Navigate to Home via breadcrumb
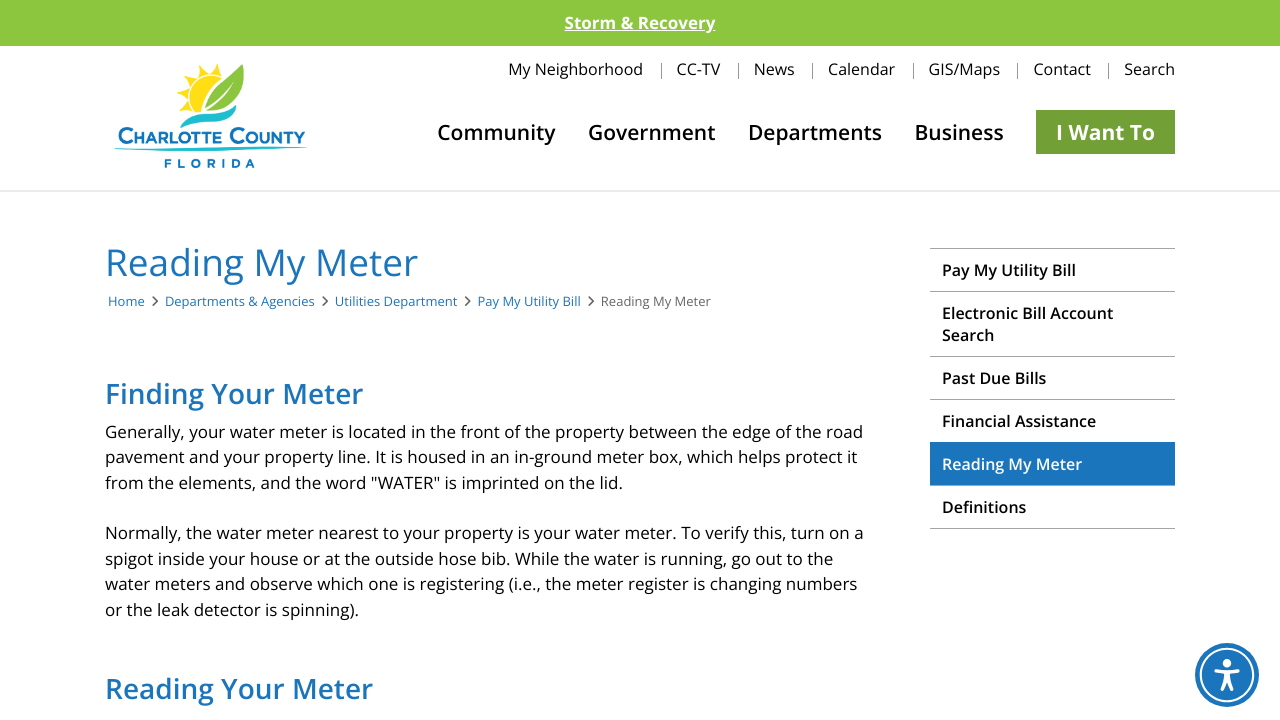 coord(126,301)
